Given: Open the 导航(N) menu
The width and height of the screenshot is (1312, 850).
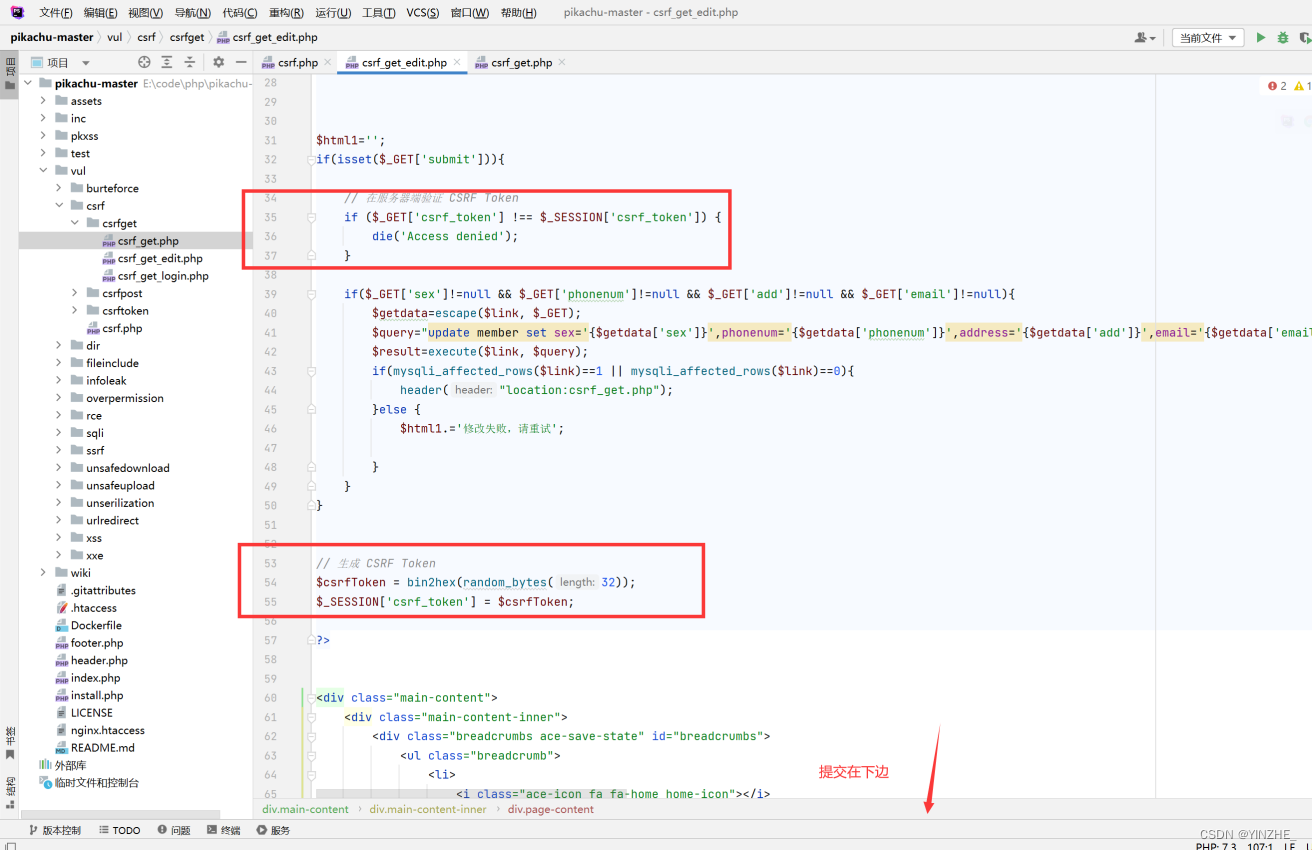Looking at the screenshot, I should tap(192, 13).
